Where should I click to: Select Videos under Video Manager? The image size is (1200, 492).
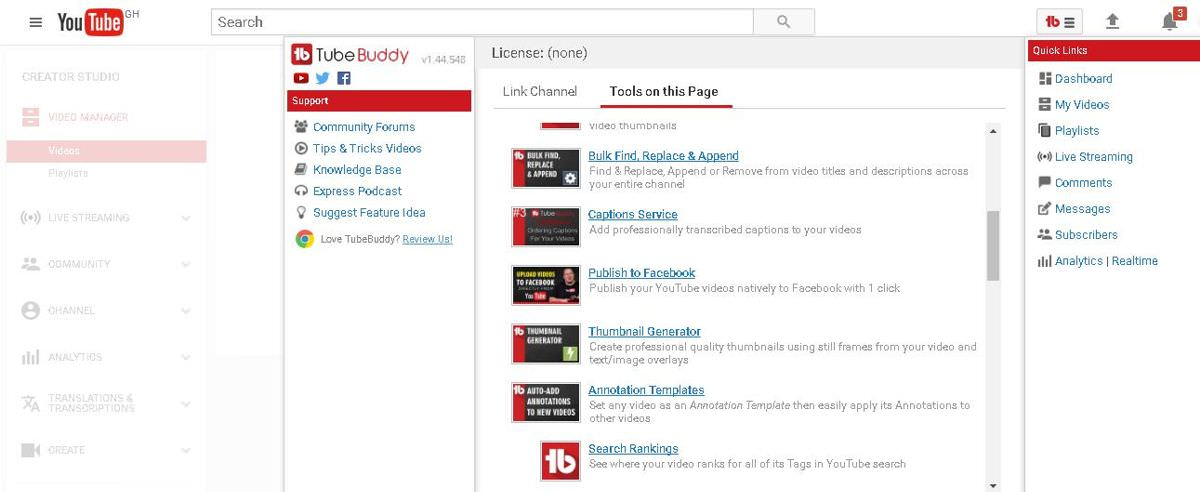pos(63,151)
